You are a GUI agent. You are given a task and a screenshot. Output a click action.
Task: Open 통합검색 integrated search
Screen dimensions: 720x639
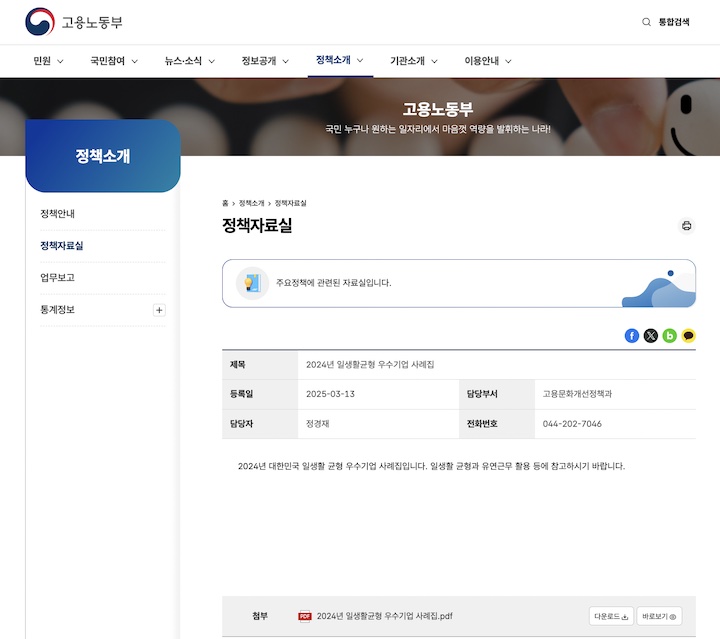pyautogui.click(x=674, y=22)
